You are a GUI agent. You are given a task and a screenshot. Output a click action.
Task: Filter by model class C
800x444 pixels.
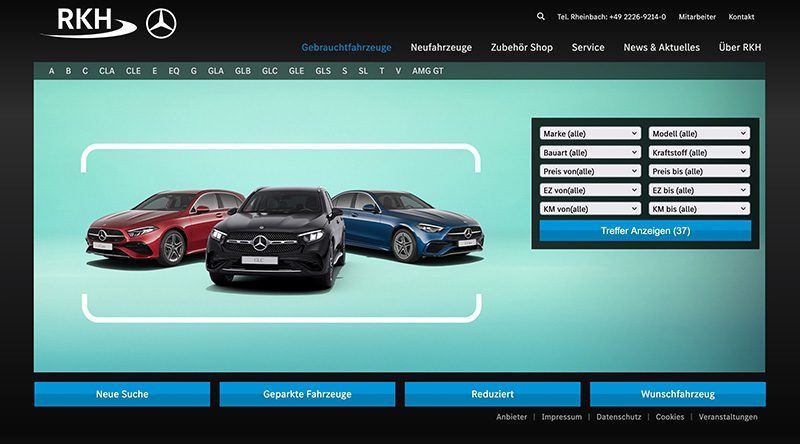(85, 71)
